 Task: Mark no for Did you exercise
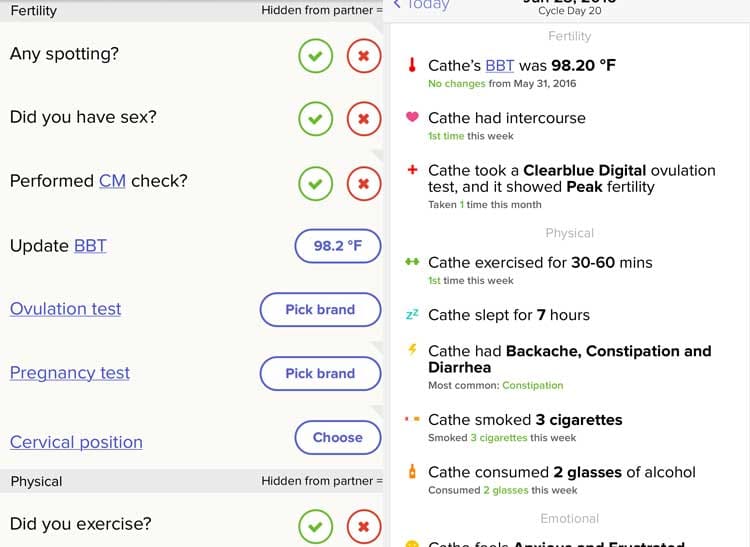[363, 526]
